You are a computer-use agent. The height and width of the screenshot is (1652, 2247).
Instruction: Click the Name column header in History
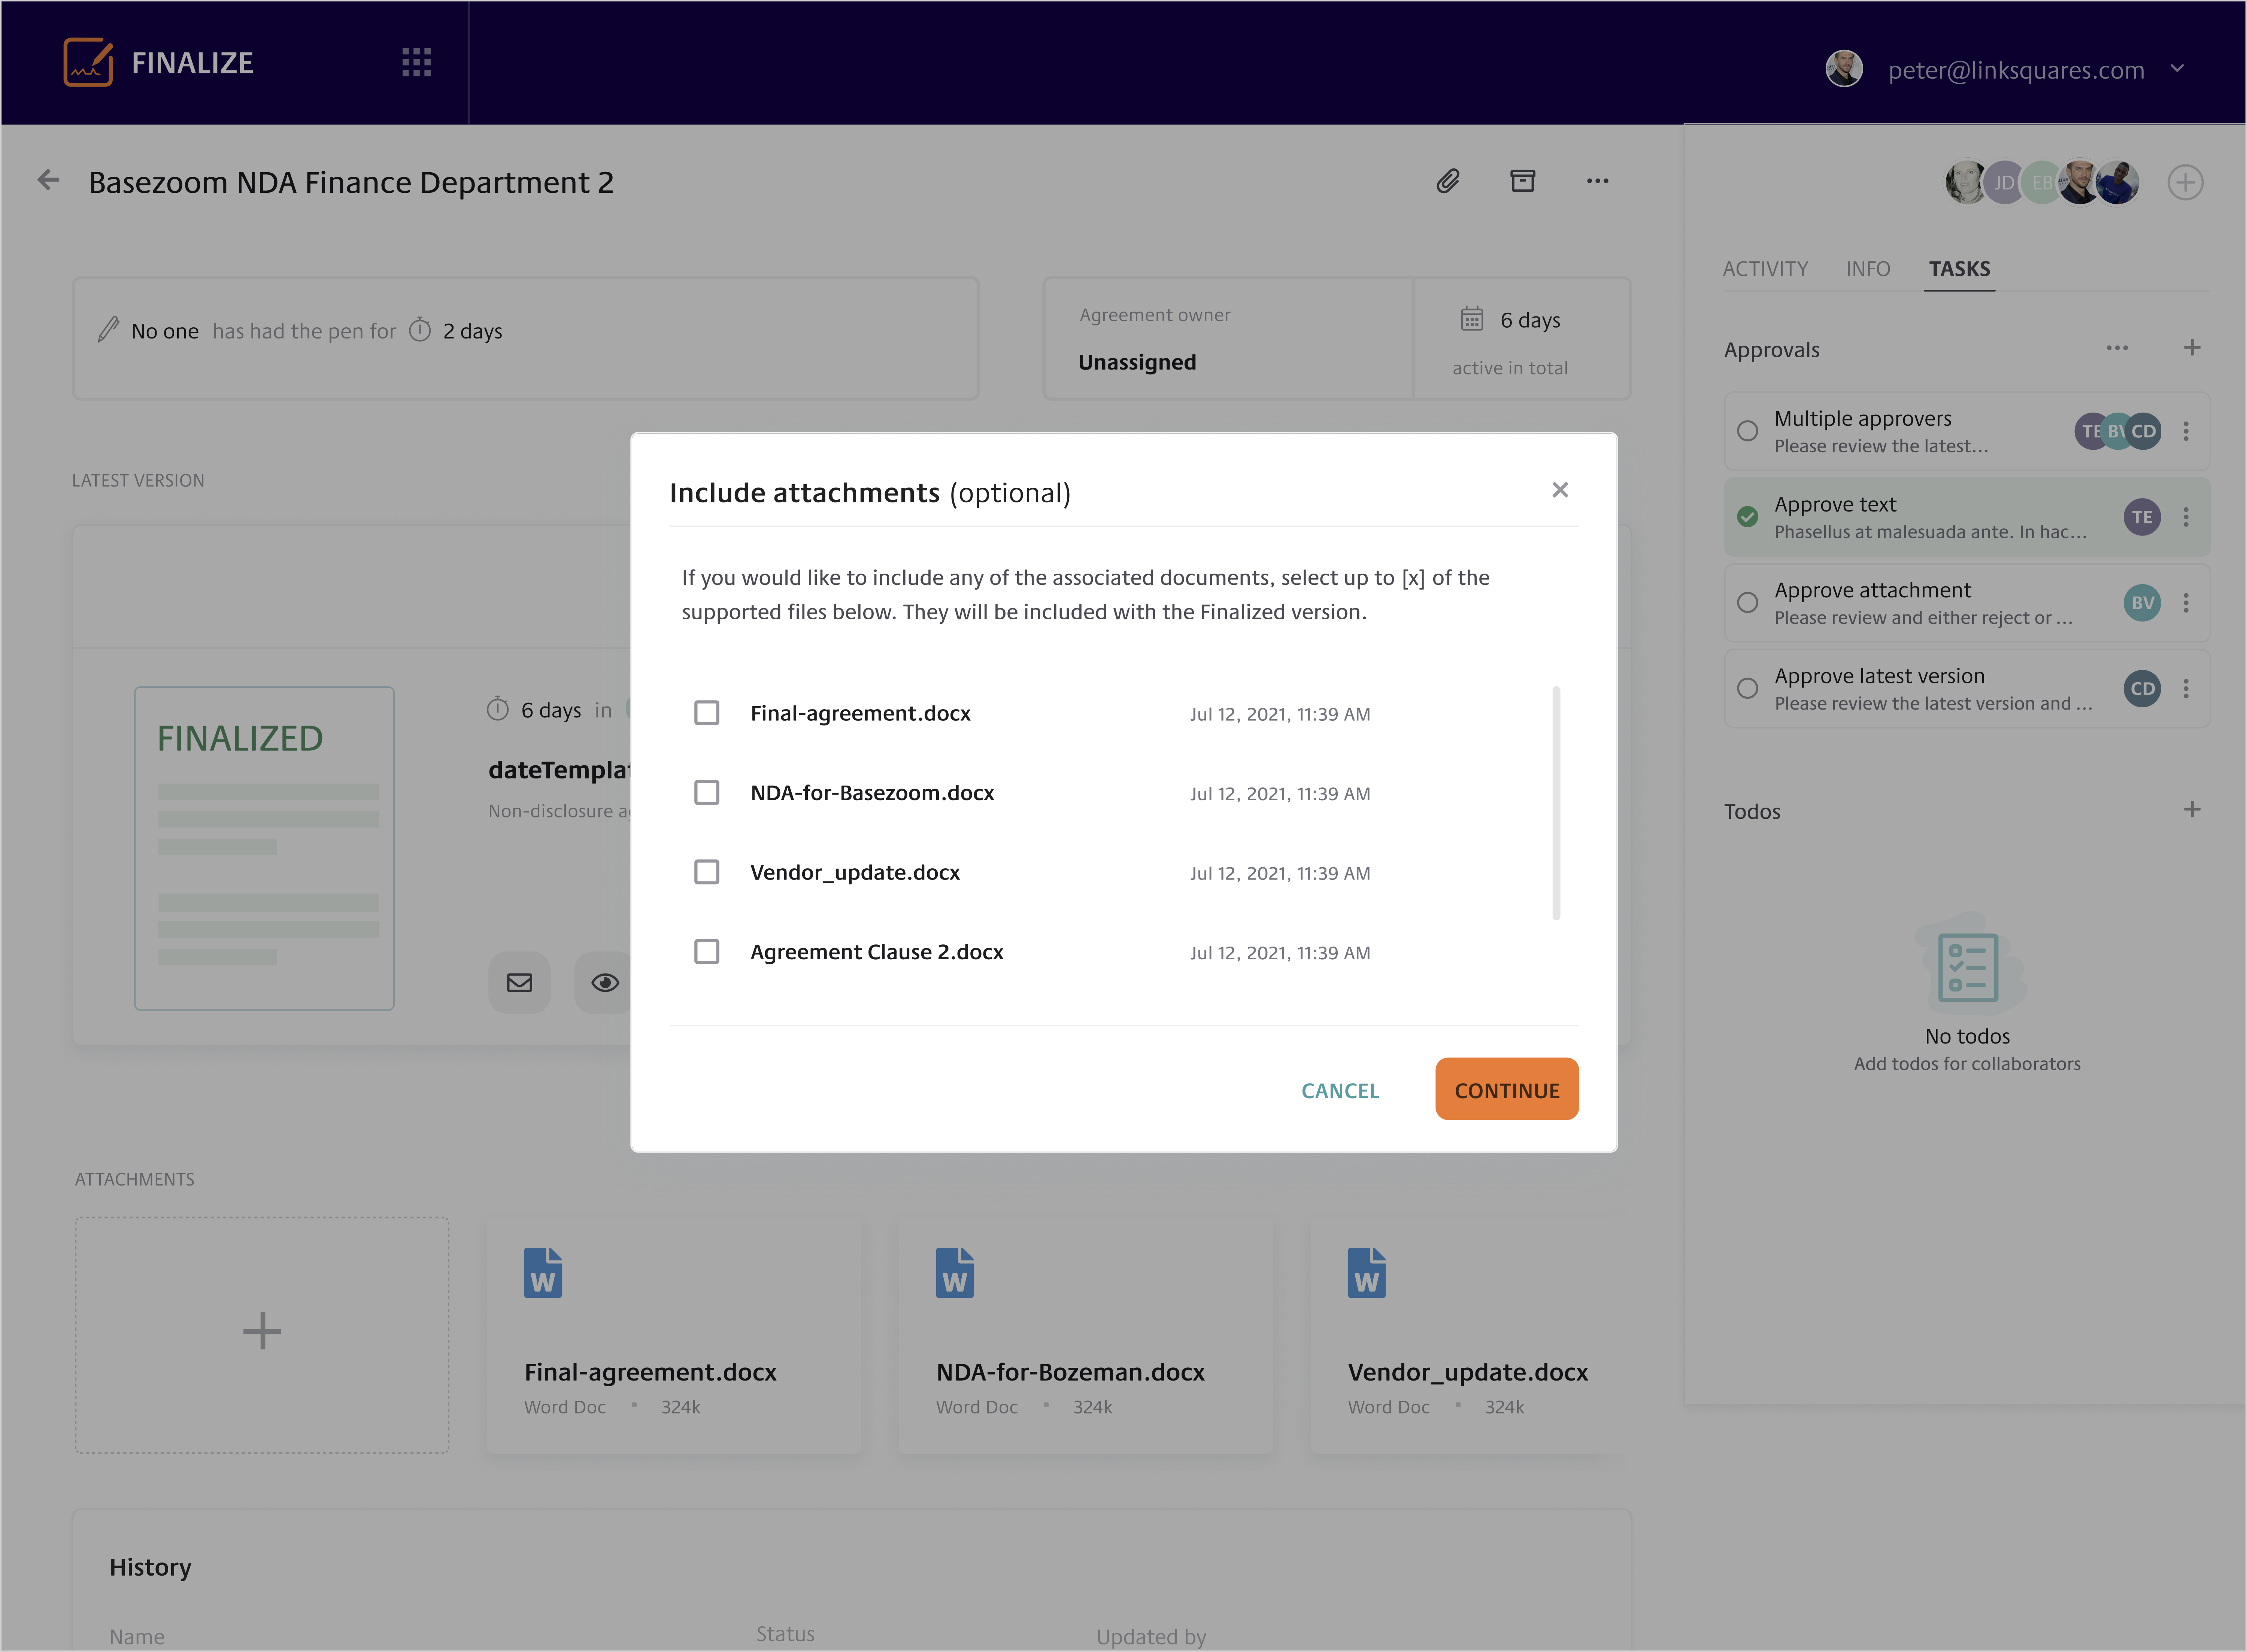click(137, 1637)
